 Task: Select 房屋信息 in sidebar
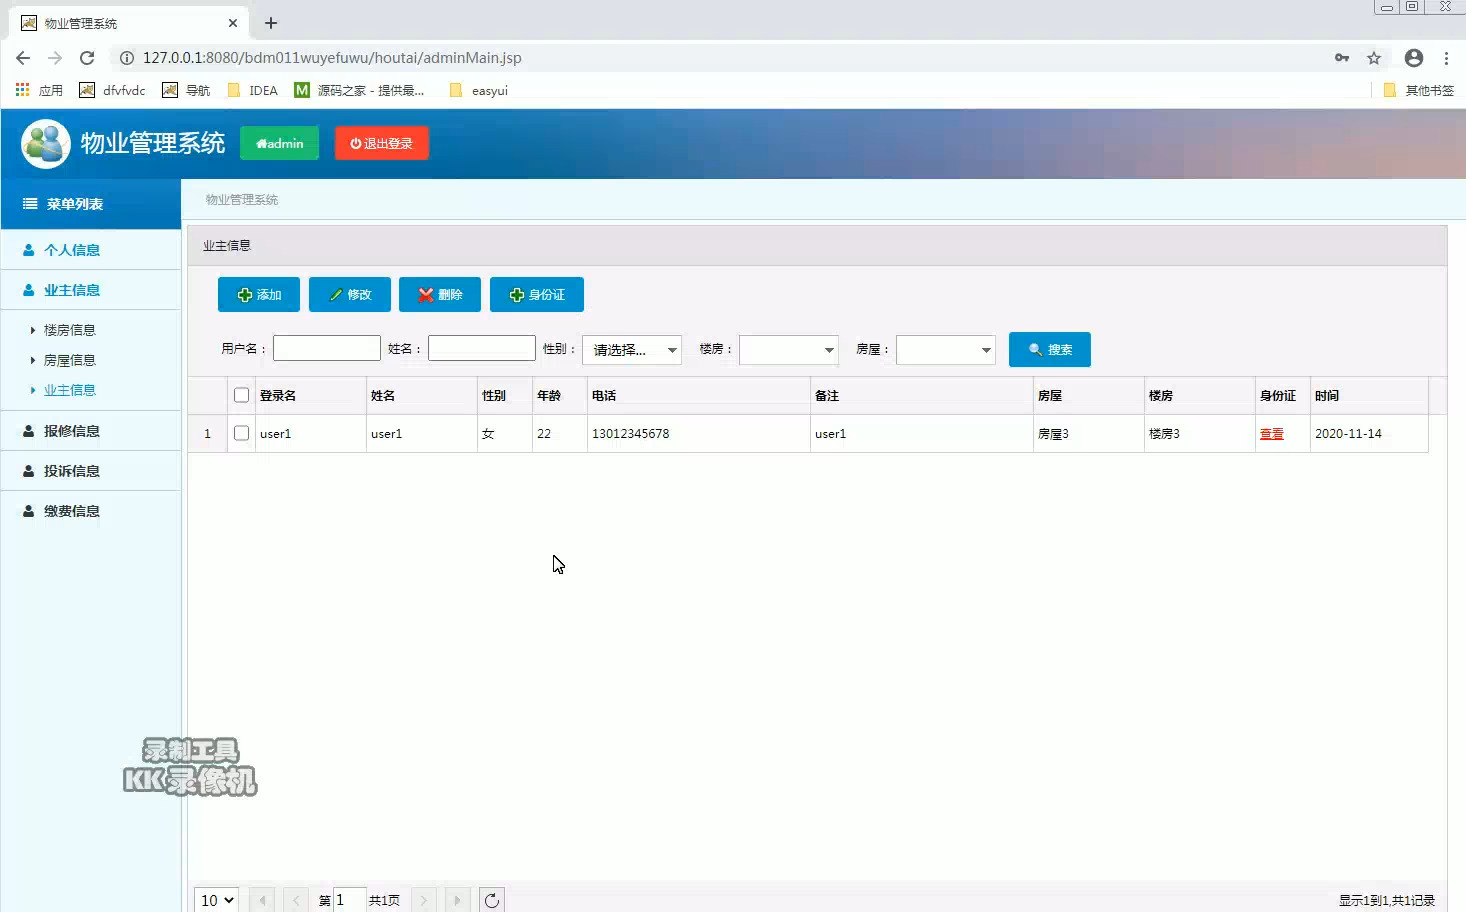point(69,360)
